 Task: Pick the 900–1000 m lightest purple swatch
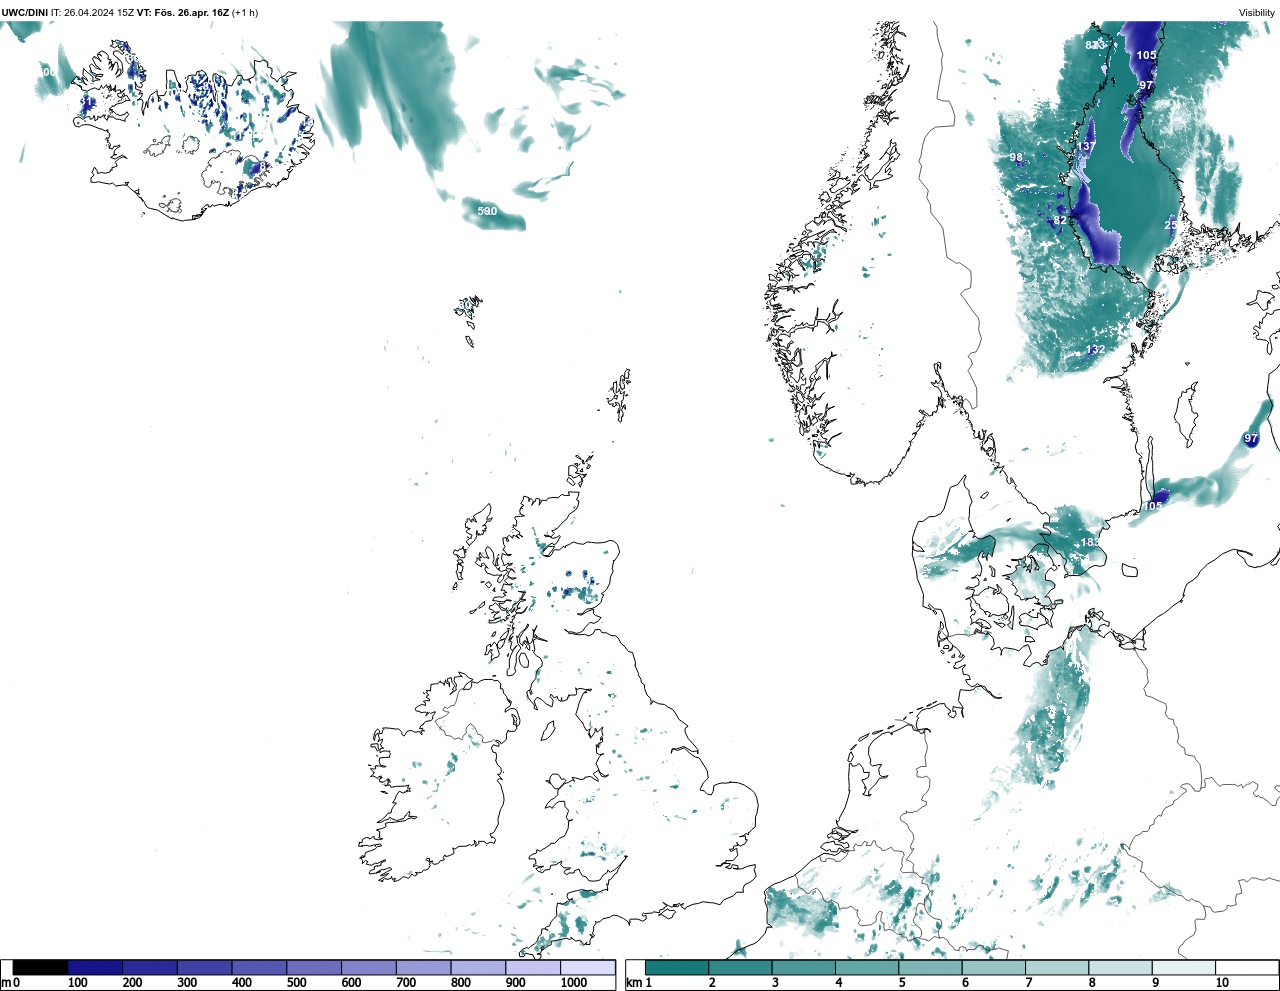(532, 967)
